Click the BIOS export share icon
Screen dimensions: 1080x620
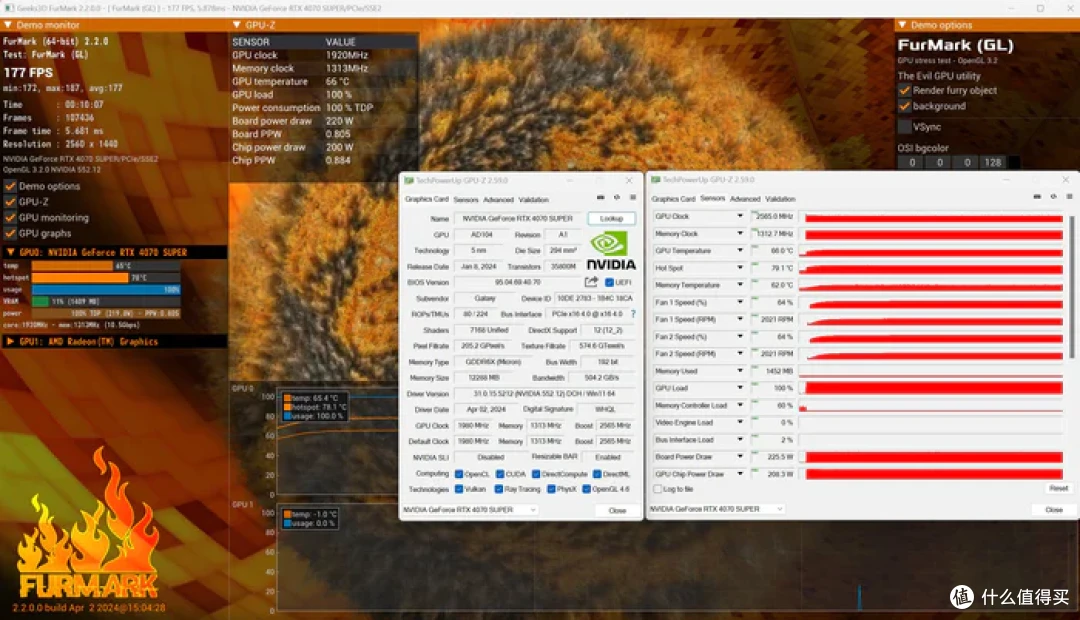coord(591,282)
